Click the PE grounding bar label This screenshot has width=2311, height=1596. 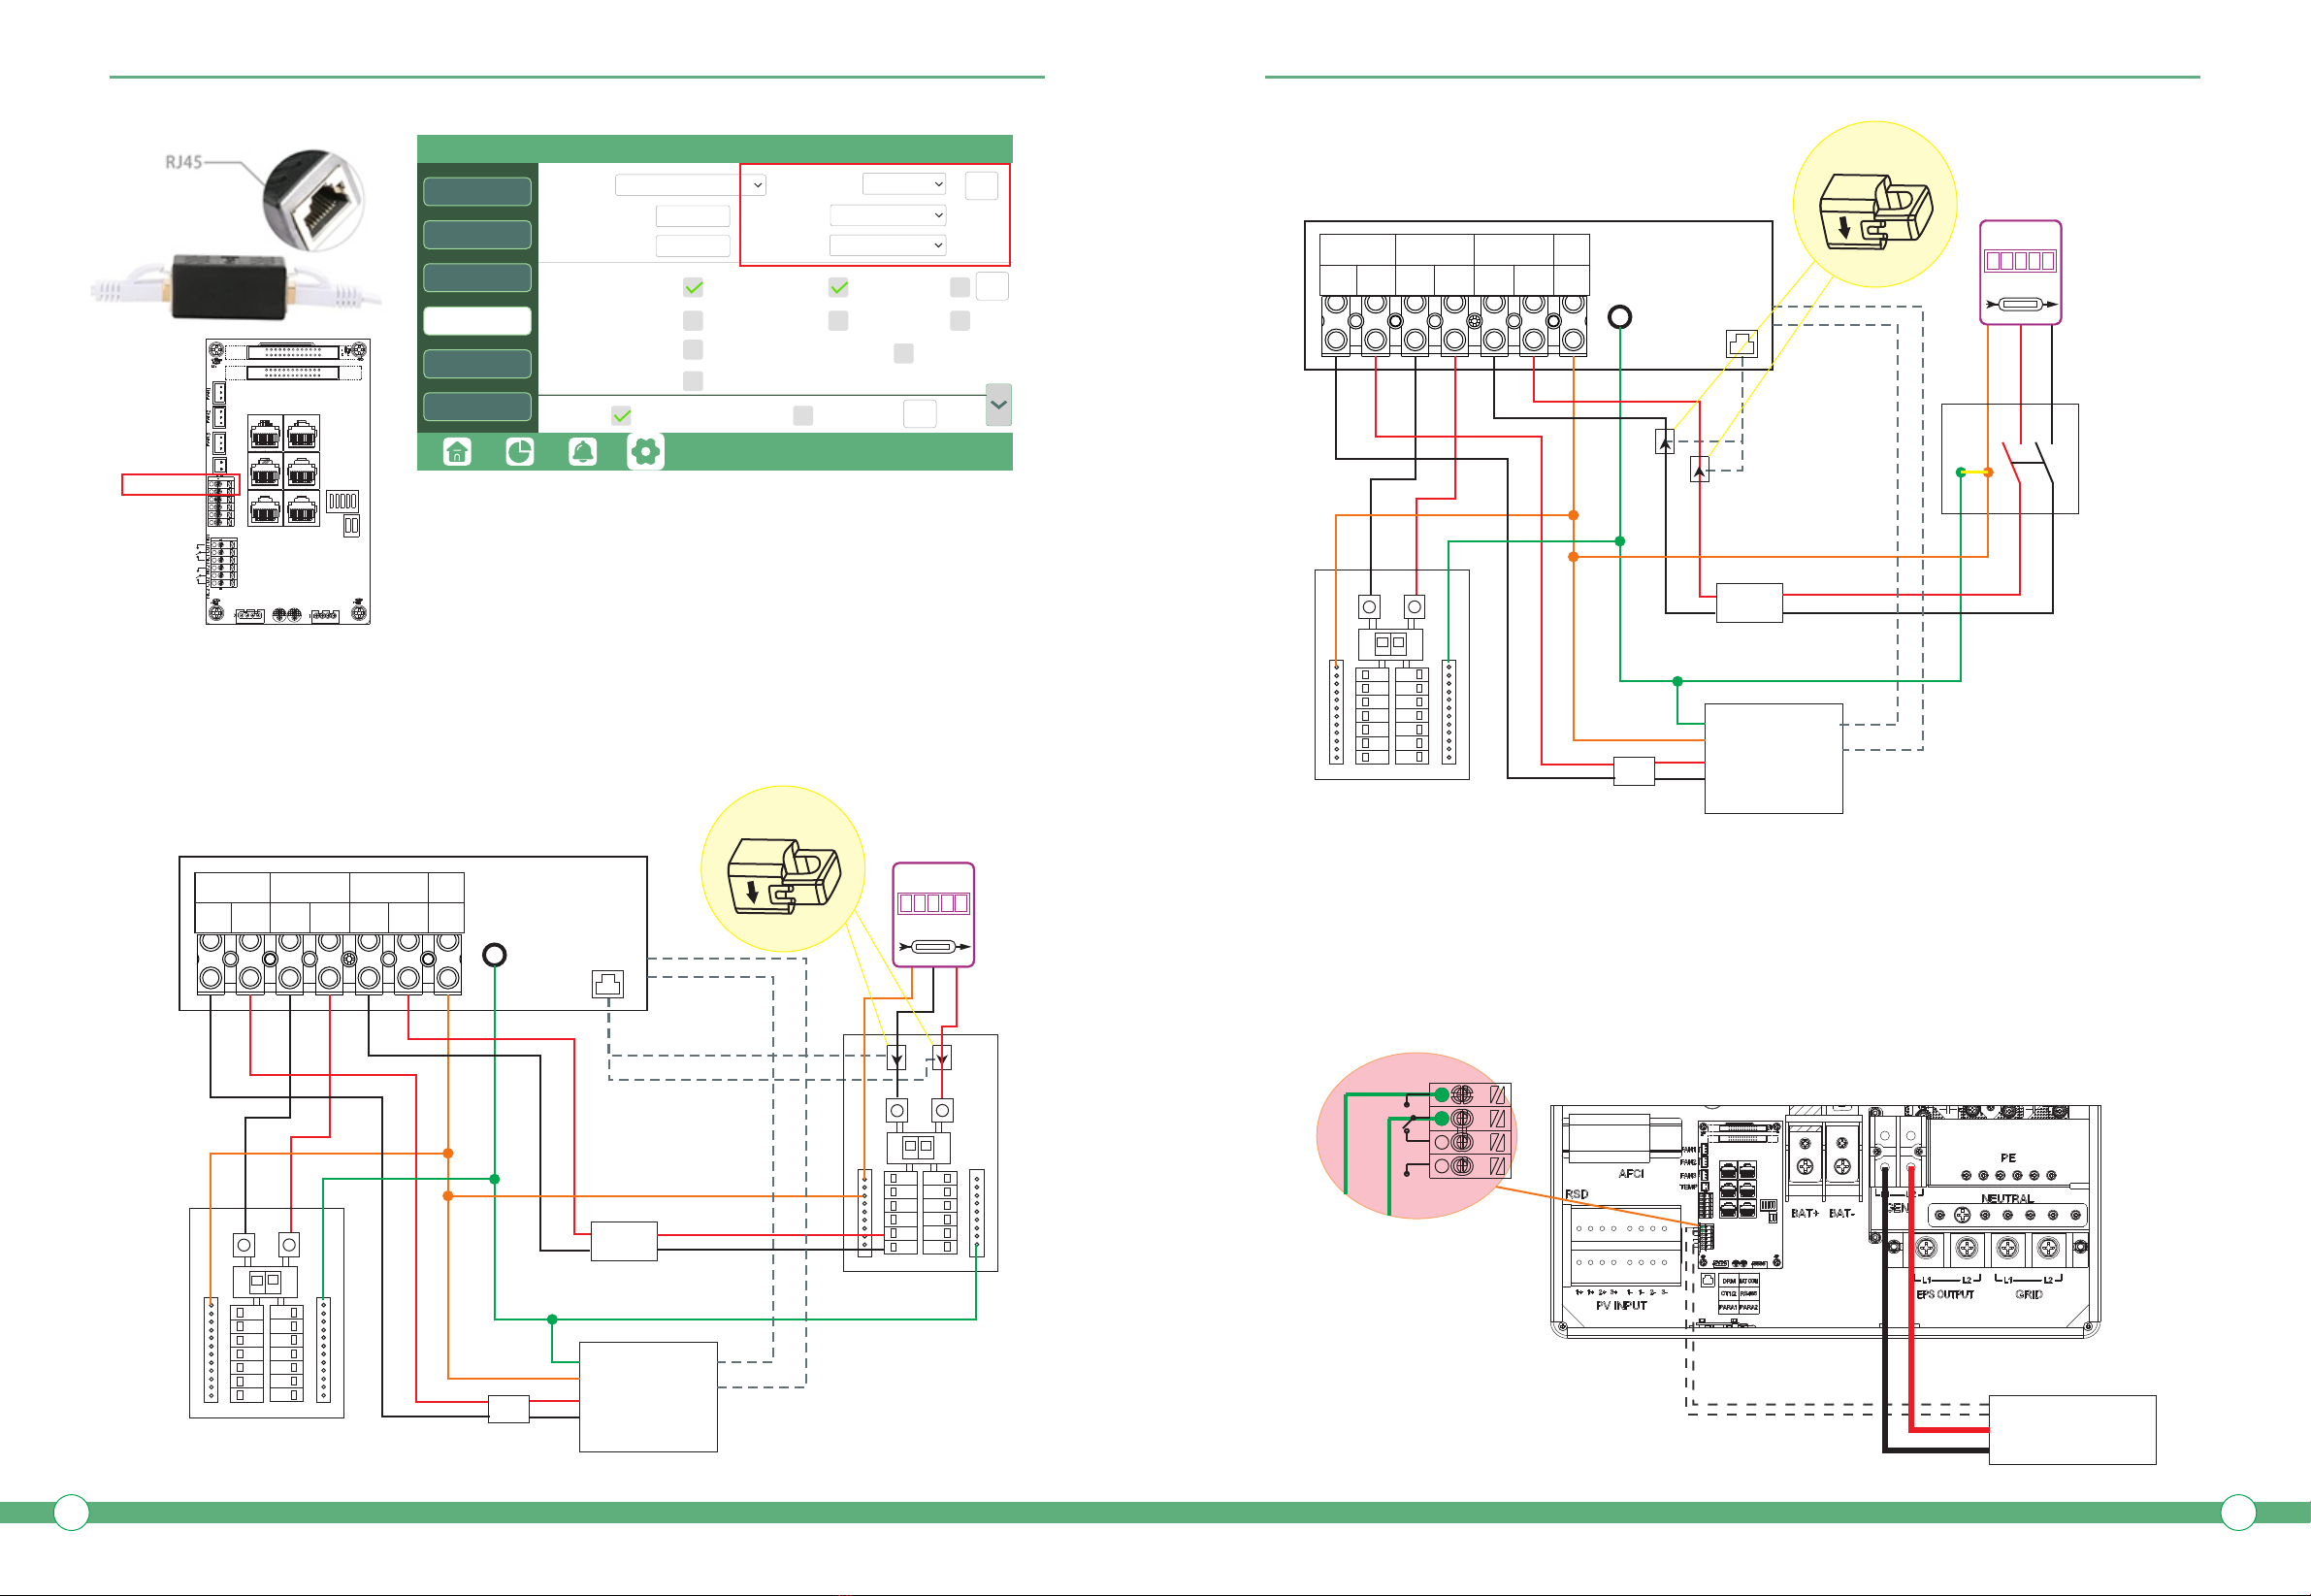pos(2008,1158)
